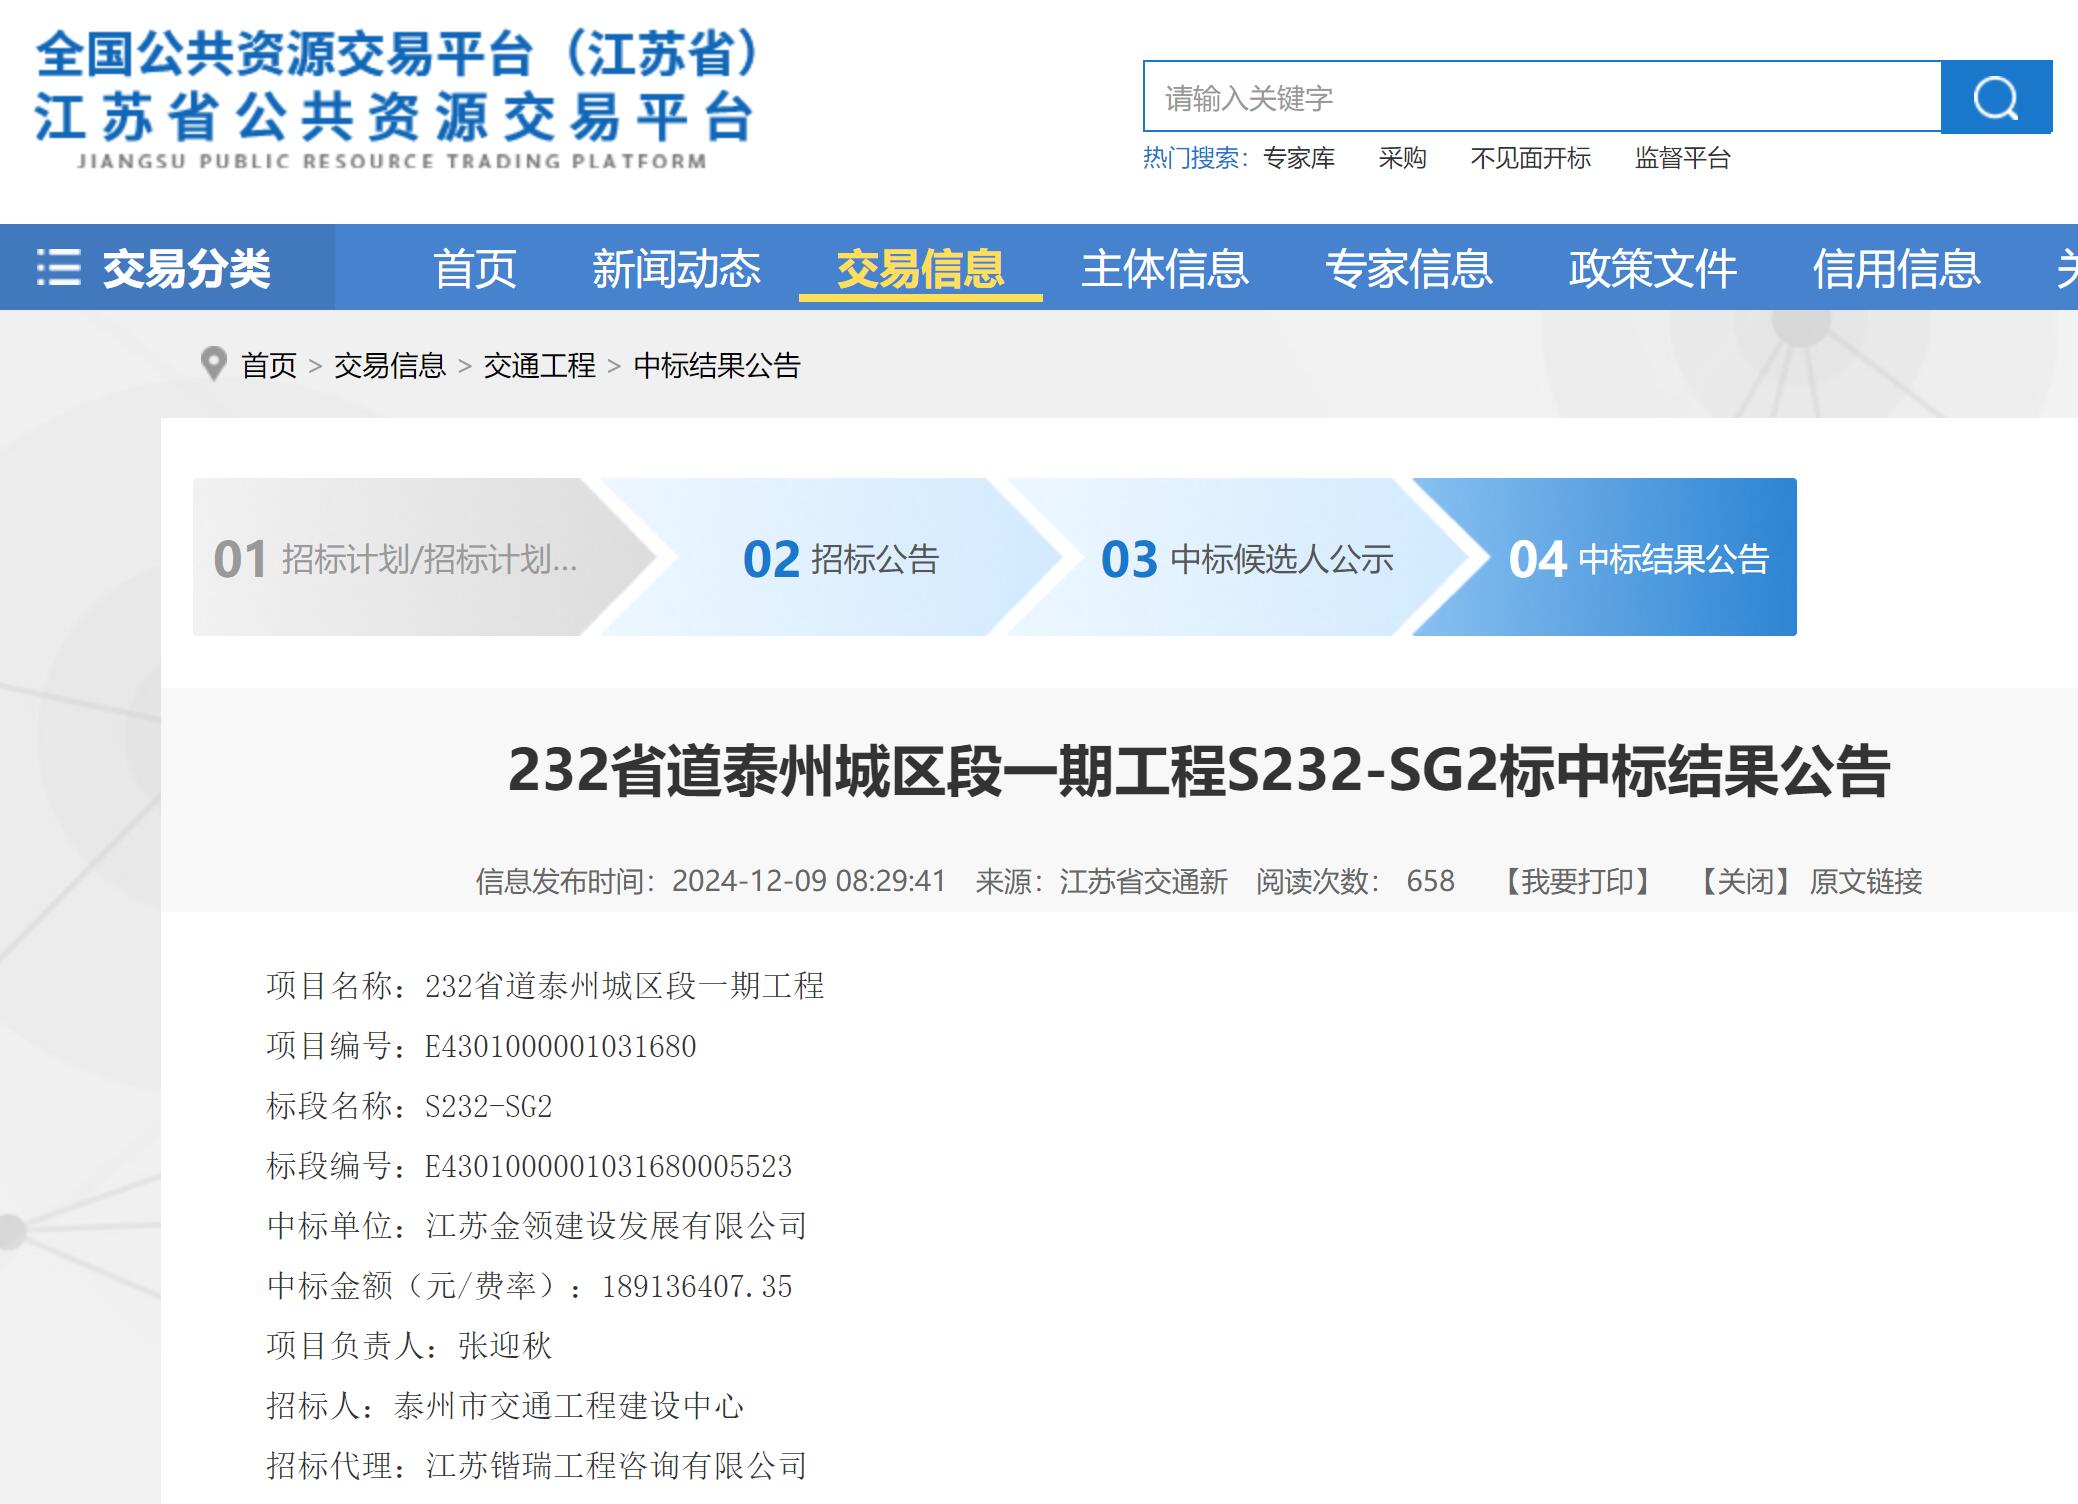Open the 交易分类 category menu
Screen dimensions: 2078x1504
click(x=167, y=267)
